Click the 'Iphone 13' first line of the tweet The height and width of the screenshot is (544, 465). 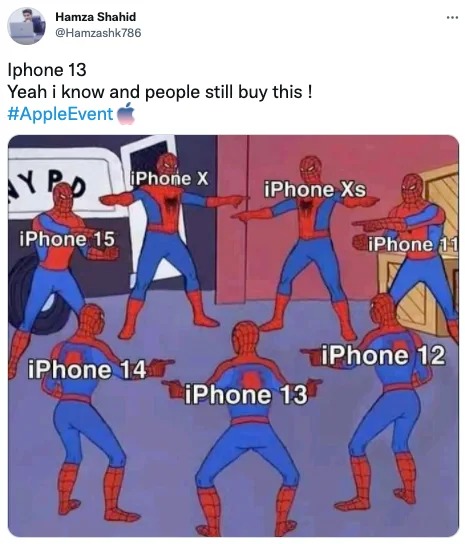click(47, 70)
